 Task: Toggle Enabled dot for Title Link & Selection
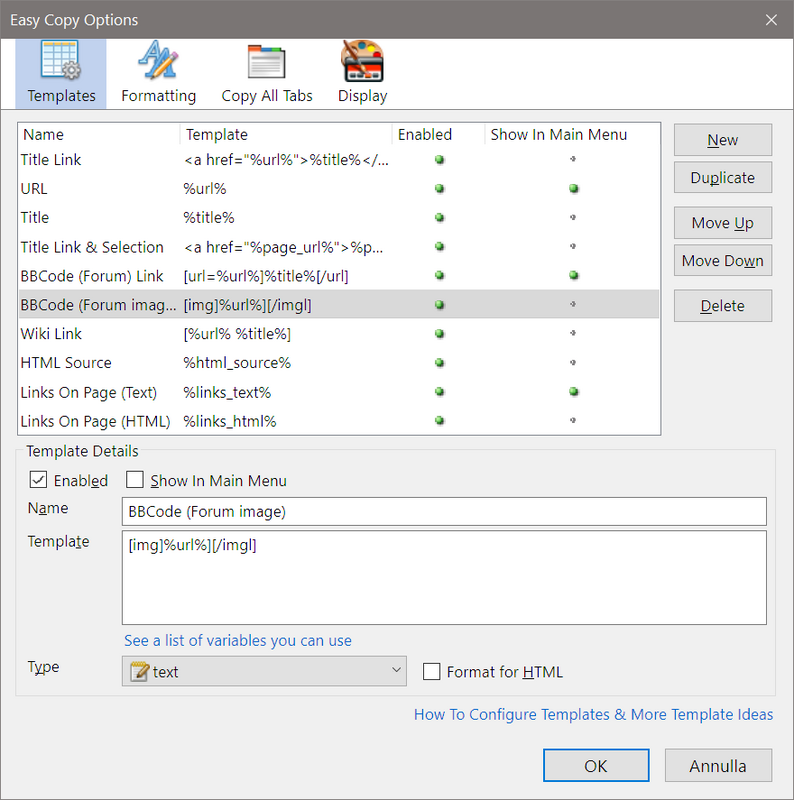point(439,246)
